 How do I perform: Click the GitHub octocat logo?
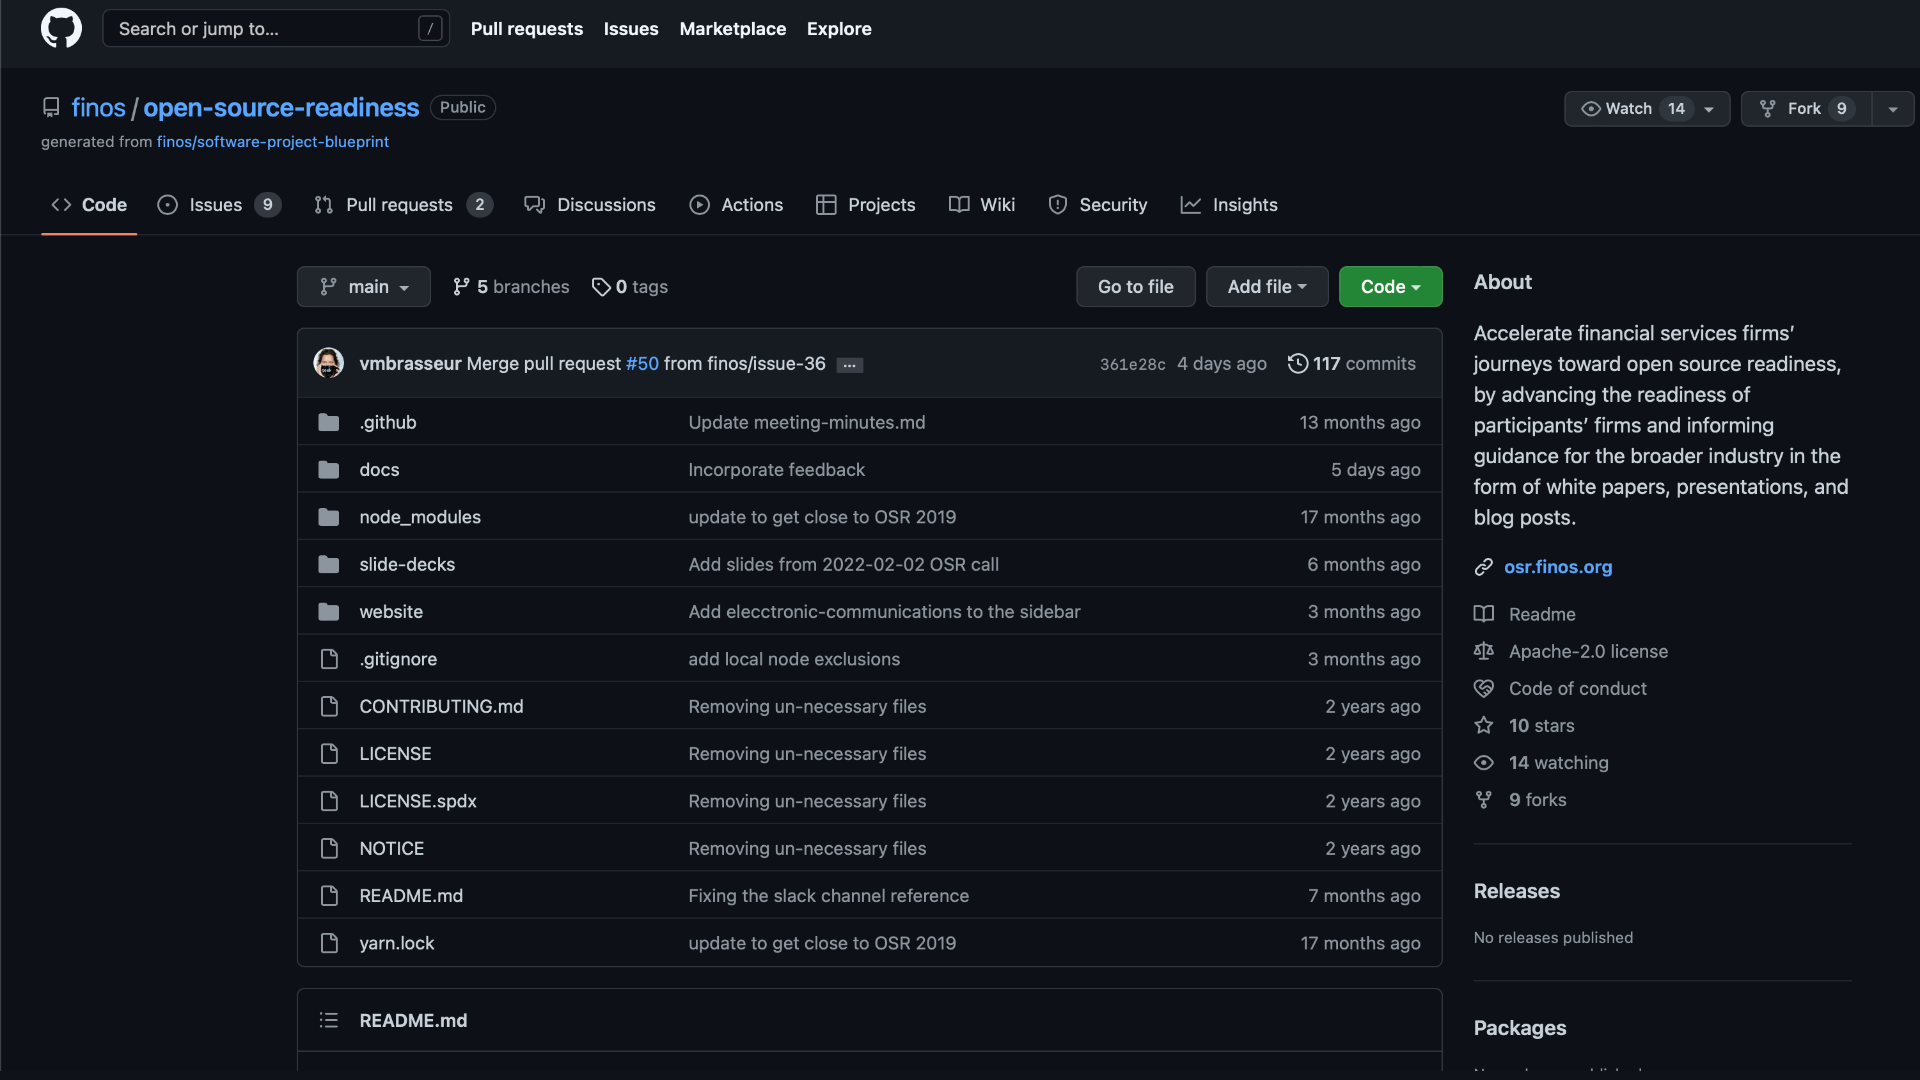point(61,28)
